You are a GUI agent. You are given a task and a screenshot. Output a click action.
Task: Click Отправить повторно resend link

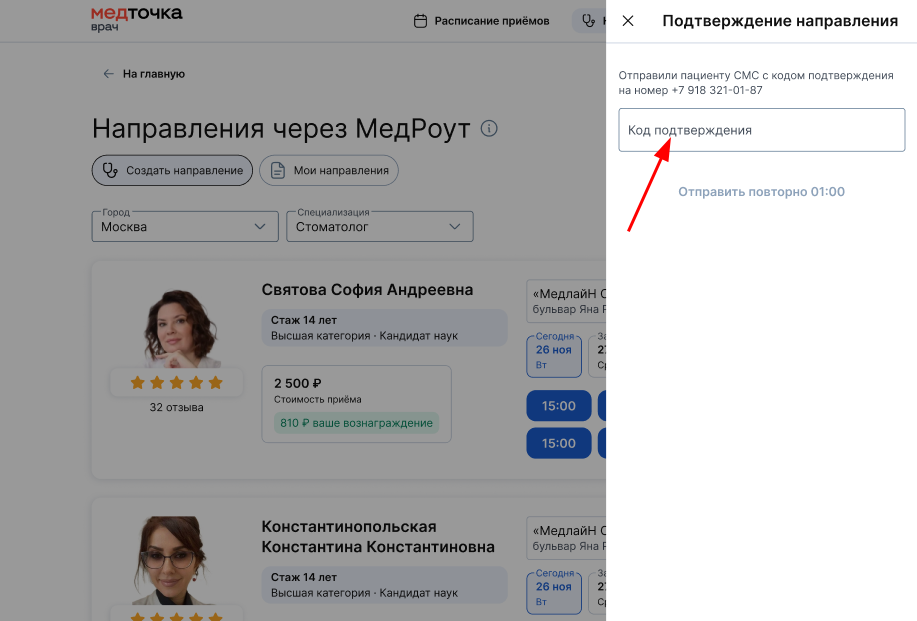(x=761, y=192)
